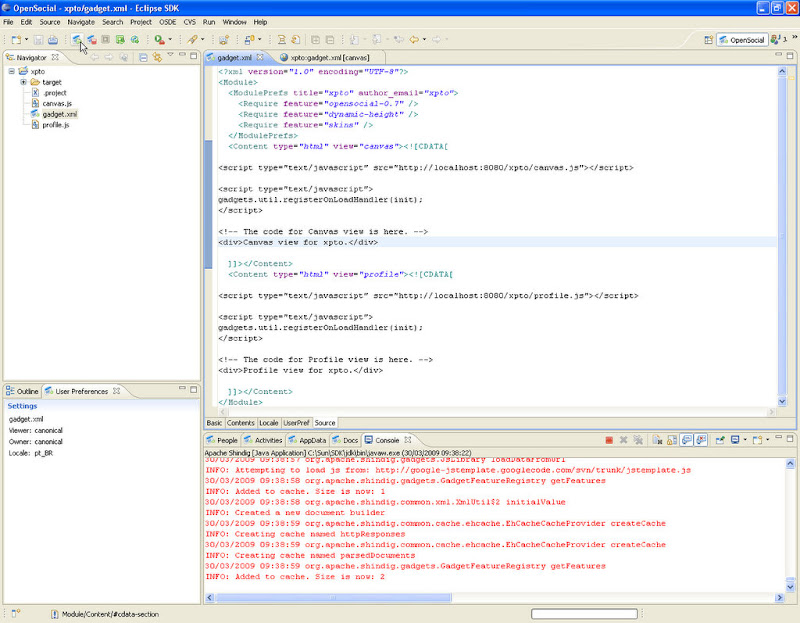The height and width of the screenshot is (623, 800).
Task: Click the Print toolbar icon
Action: click(x=53, y=40)
